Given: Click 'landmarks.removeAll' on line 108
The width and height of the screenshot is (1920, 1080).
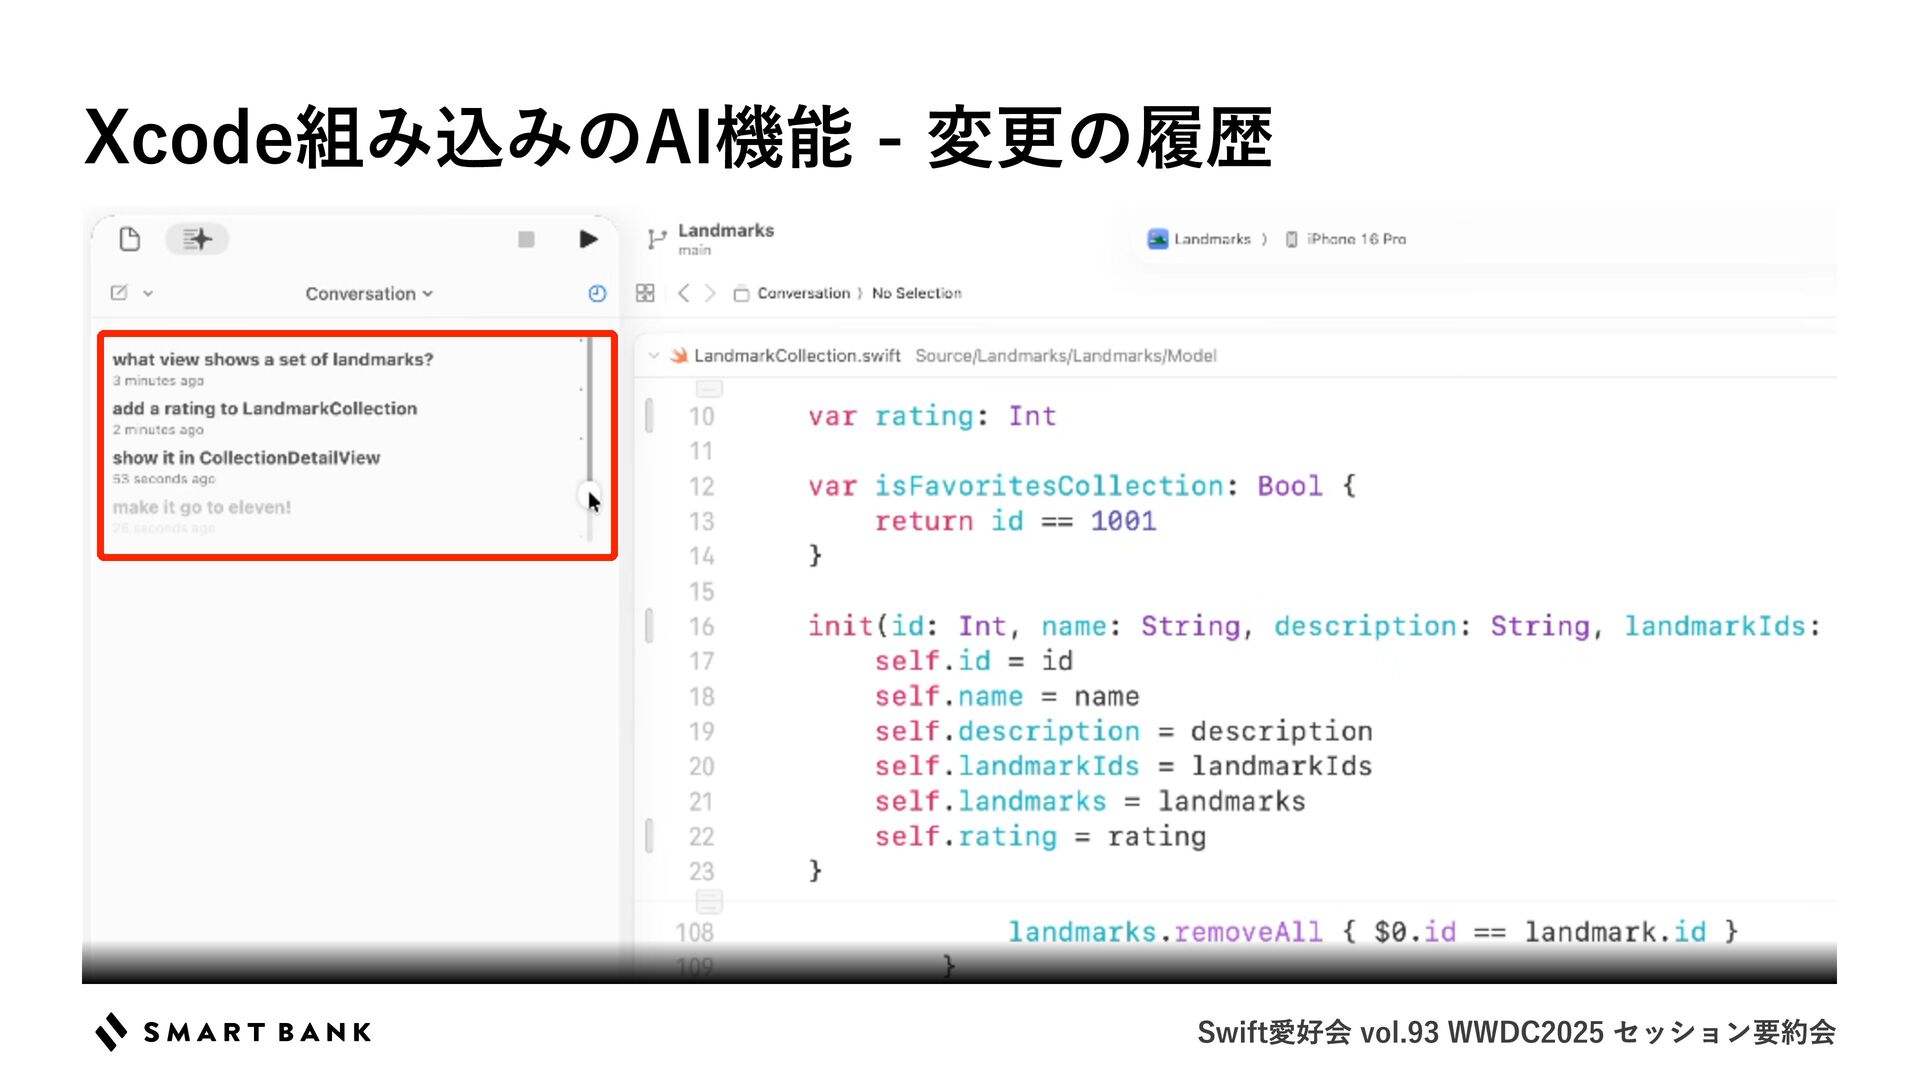Looking at the screenshot, I should (x=1165, y=932).
